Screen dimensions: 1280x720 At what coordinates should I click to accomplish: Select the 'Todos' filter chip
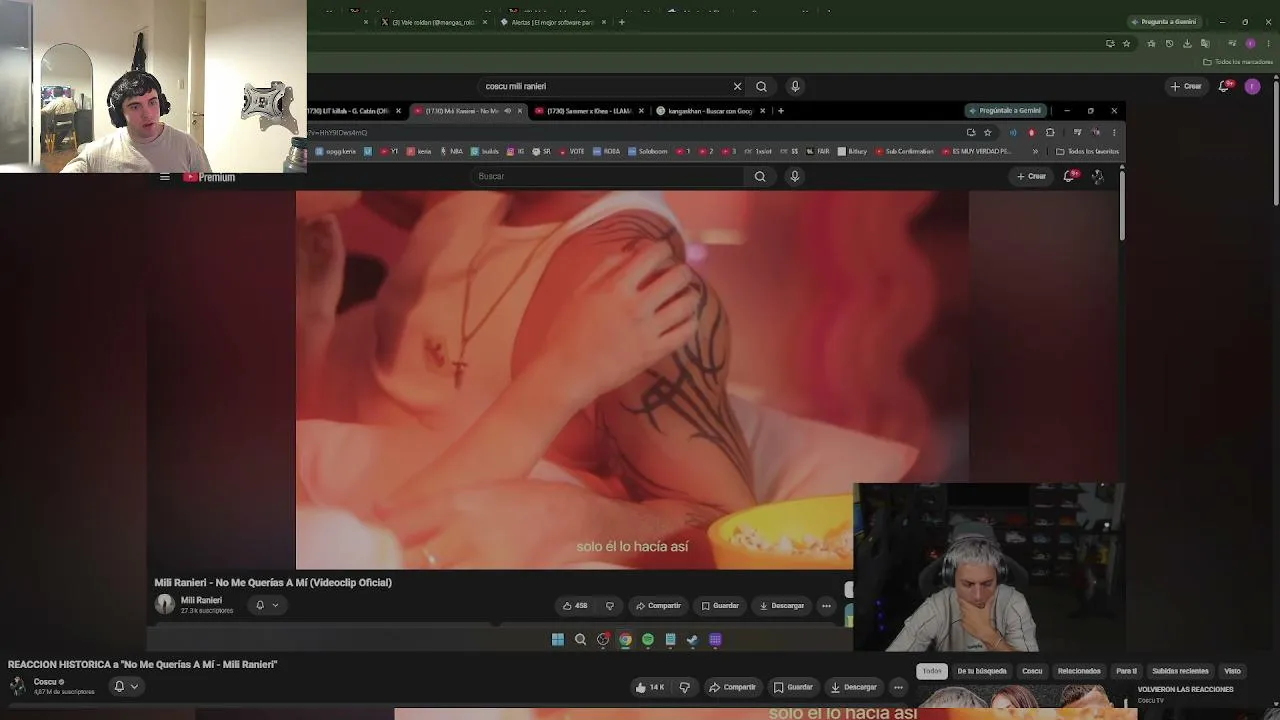932,671
